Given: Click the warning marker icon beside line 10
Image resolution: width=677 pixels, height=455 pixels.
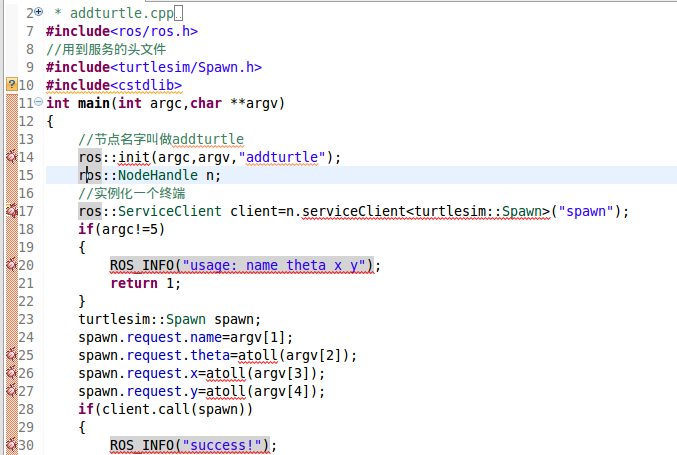Looking at the screenshot, I should 12,85.
